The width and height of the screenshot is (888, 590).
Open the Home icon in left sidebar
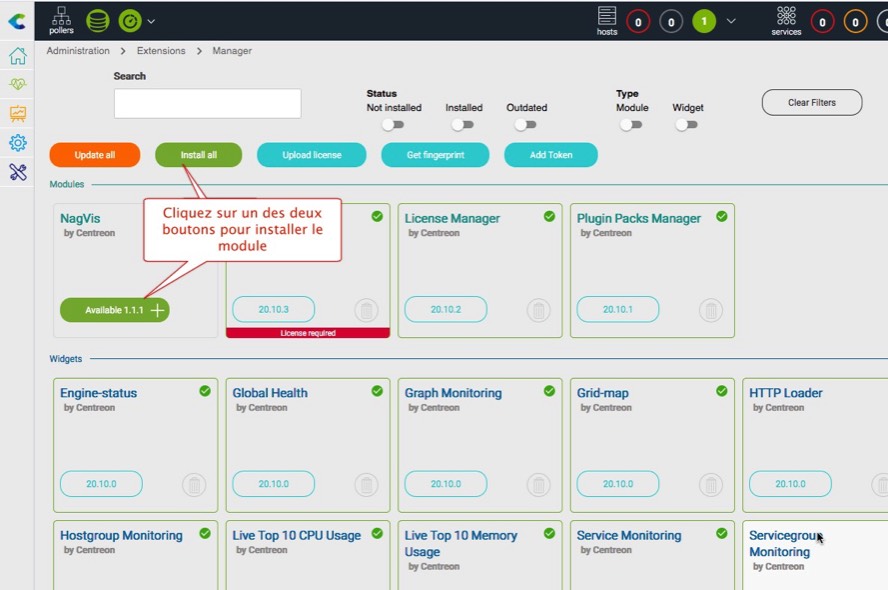pyautogui.click(x=17, y=56)
